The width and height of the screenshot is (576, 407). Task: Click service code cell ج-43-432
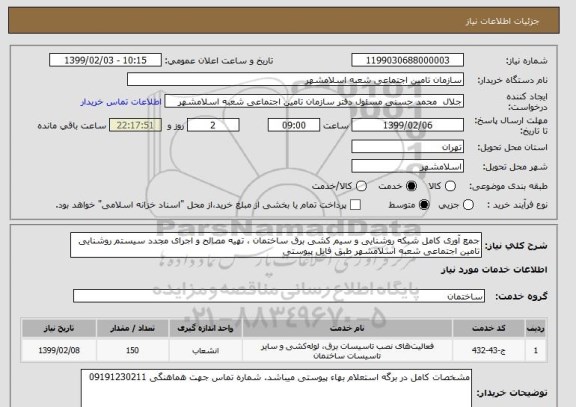pos(489,350)
